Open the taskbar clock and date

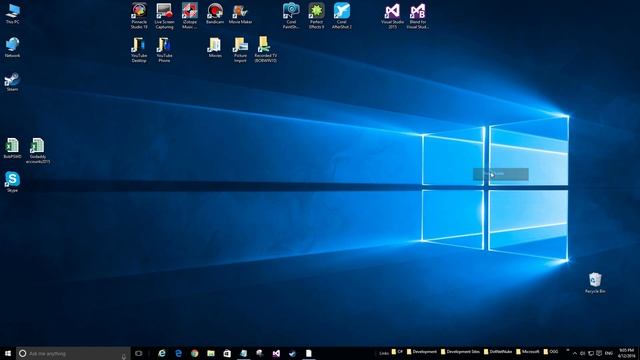click(x=627, y=353)
